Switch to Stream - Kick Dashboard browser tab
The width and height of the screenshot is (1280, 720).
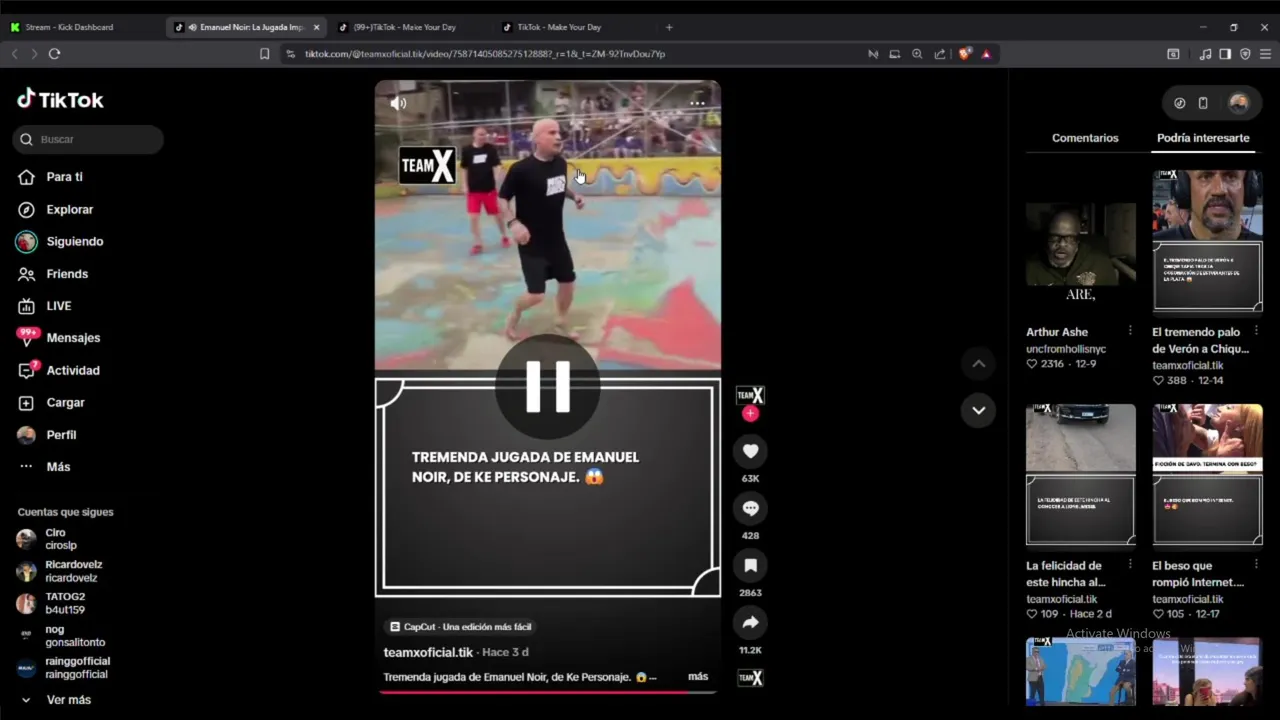point(68,27)
